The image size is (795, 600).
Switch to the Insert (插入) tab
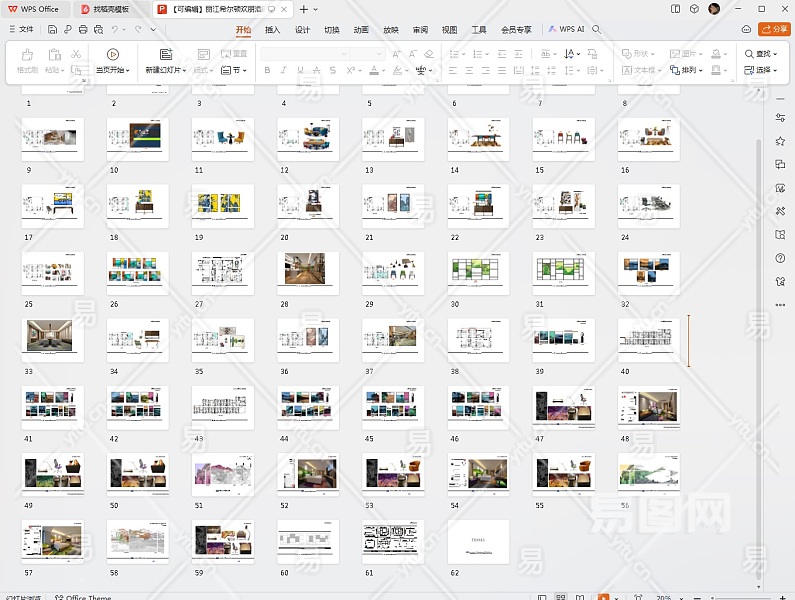(272, 30)
